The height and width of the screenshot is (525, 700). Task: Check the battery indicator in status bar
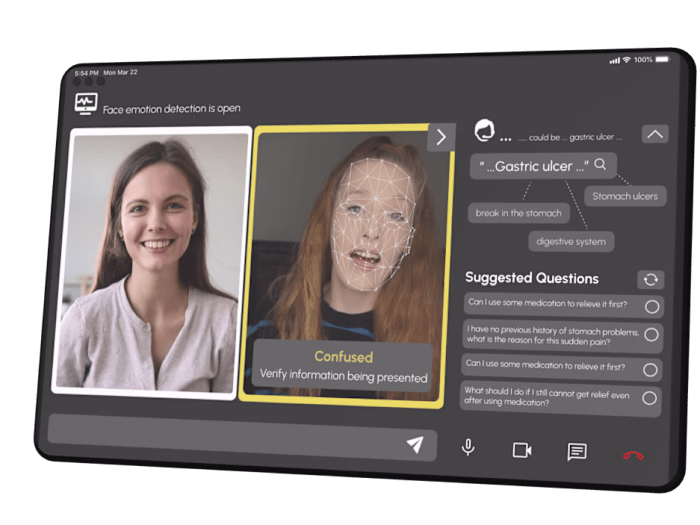pyautogui.click(x=662, y=59)
